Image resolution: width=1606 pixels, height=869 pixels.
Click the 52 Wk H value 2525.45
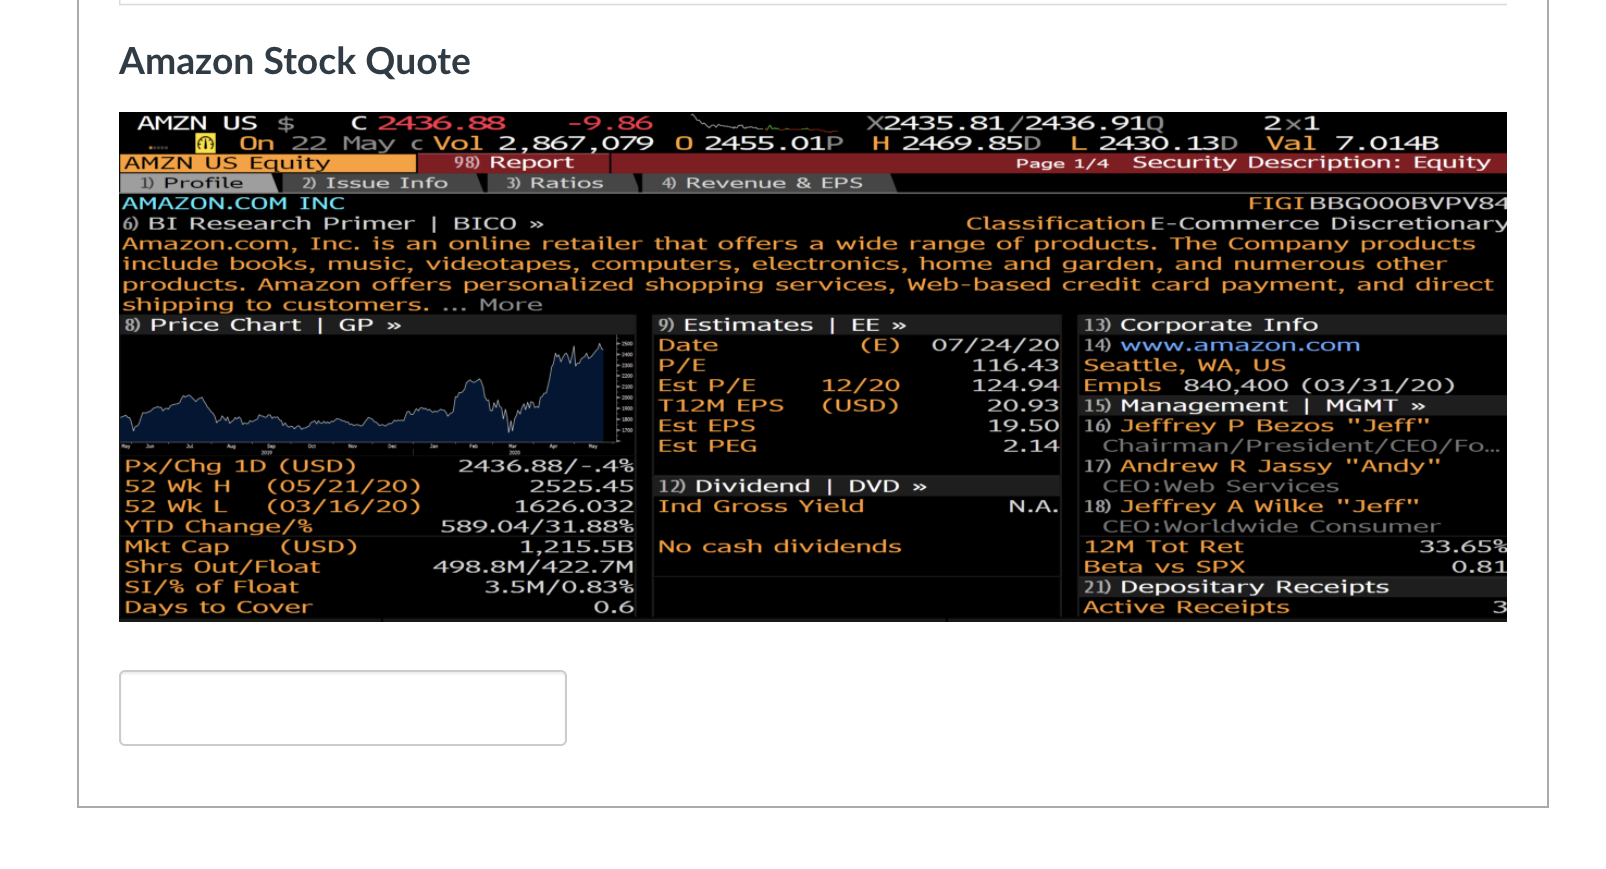(581, 486)
